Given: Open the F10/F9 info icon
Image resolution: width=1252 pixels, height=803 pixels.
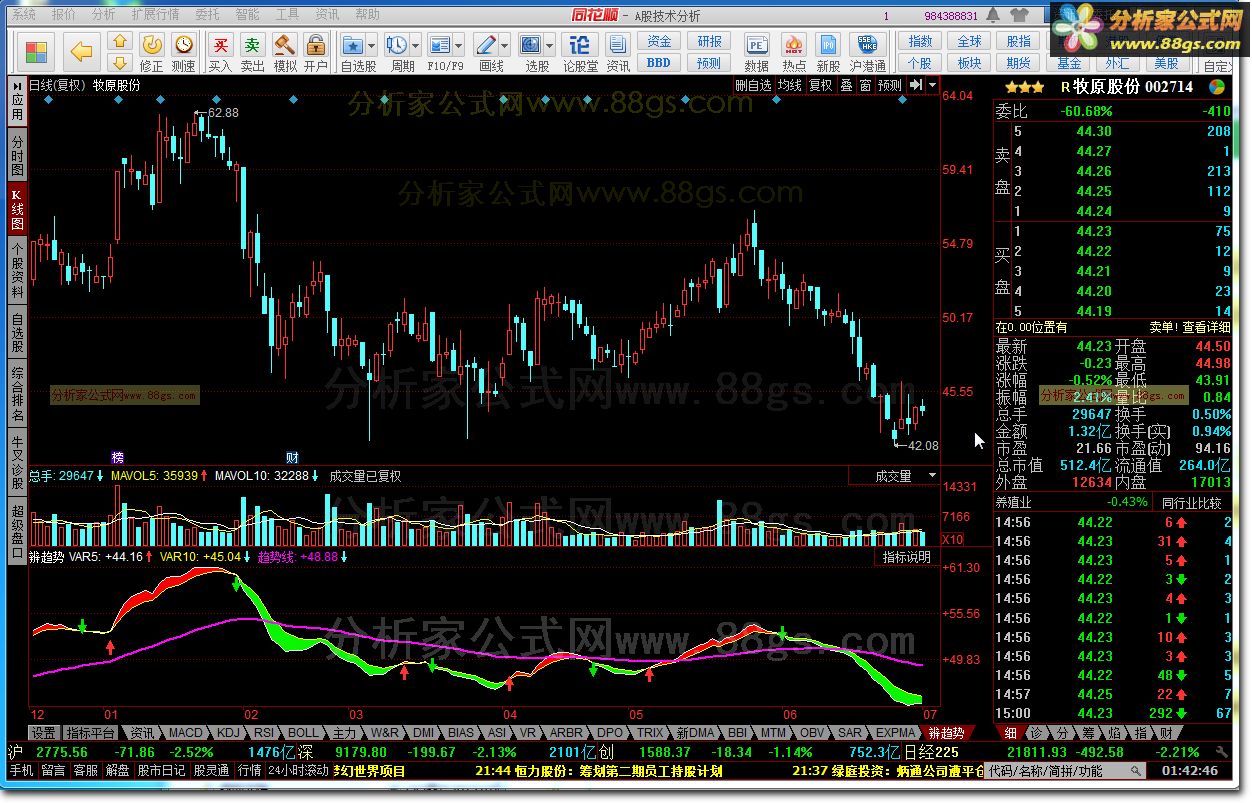Looking at the screenshot, I should [x=439, y=46].
